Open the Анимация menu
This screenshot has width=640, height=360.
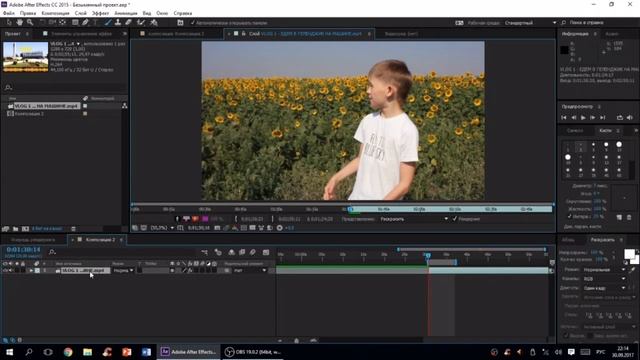[x=126, y=13]
